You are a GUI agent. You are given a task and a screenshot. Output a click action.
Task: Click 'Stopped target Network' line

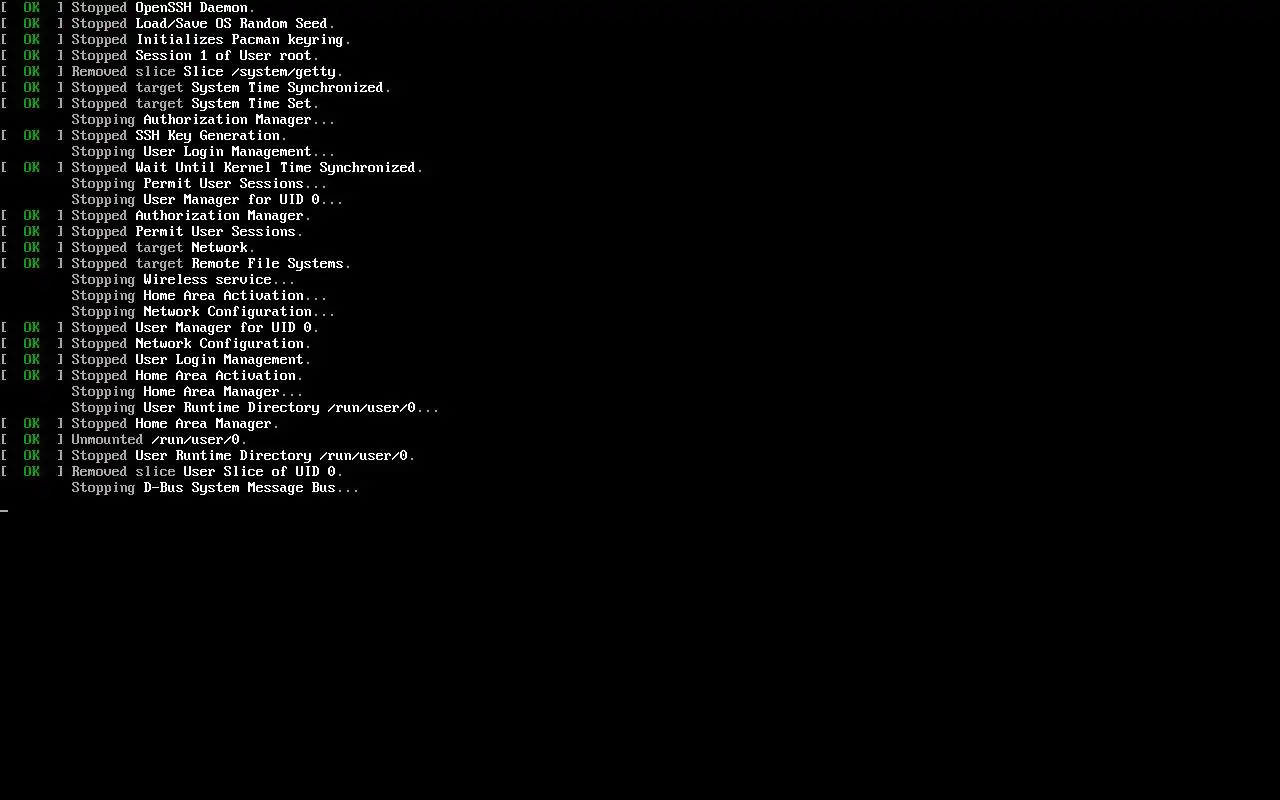(128, 248)
